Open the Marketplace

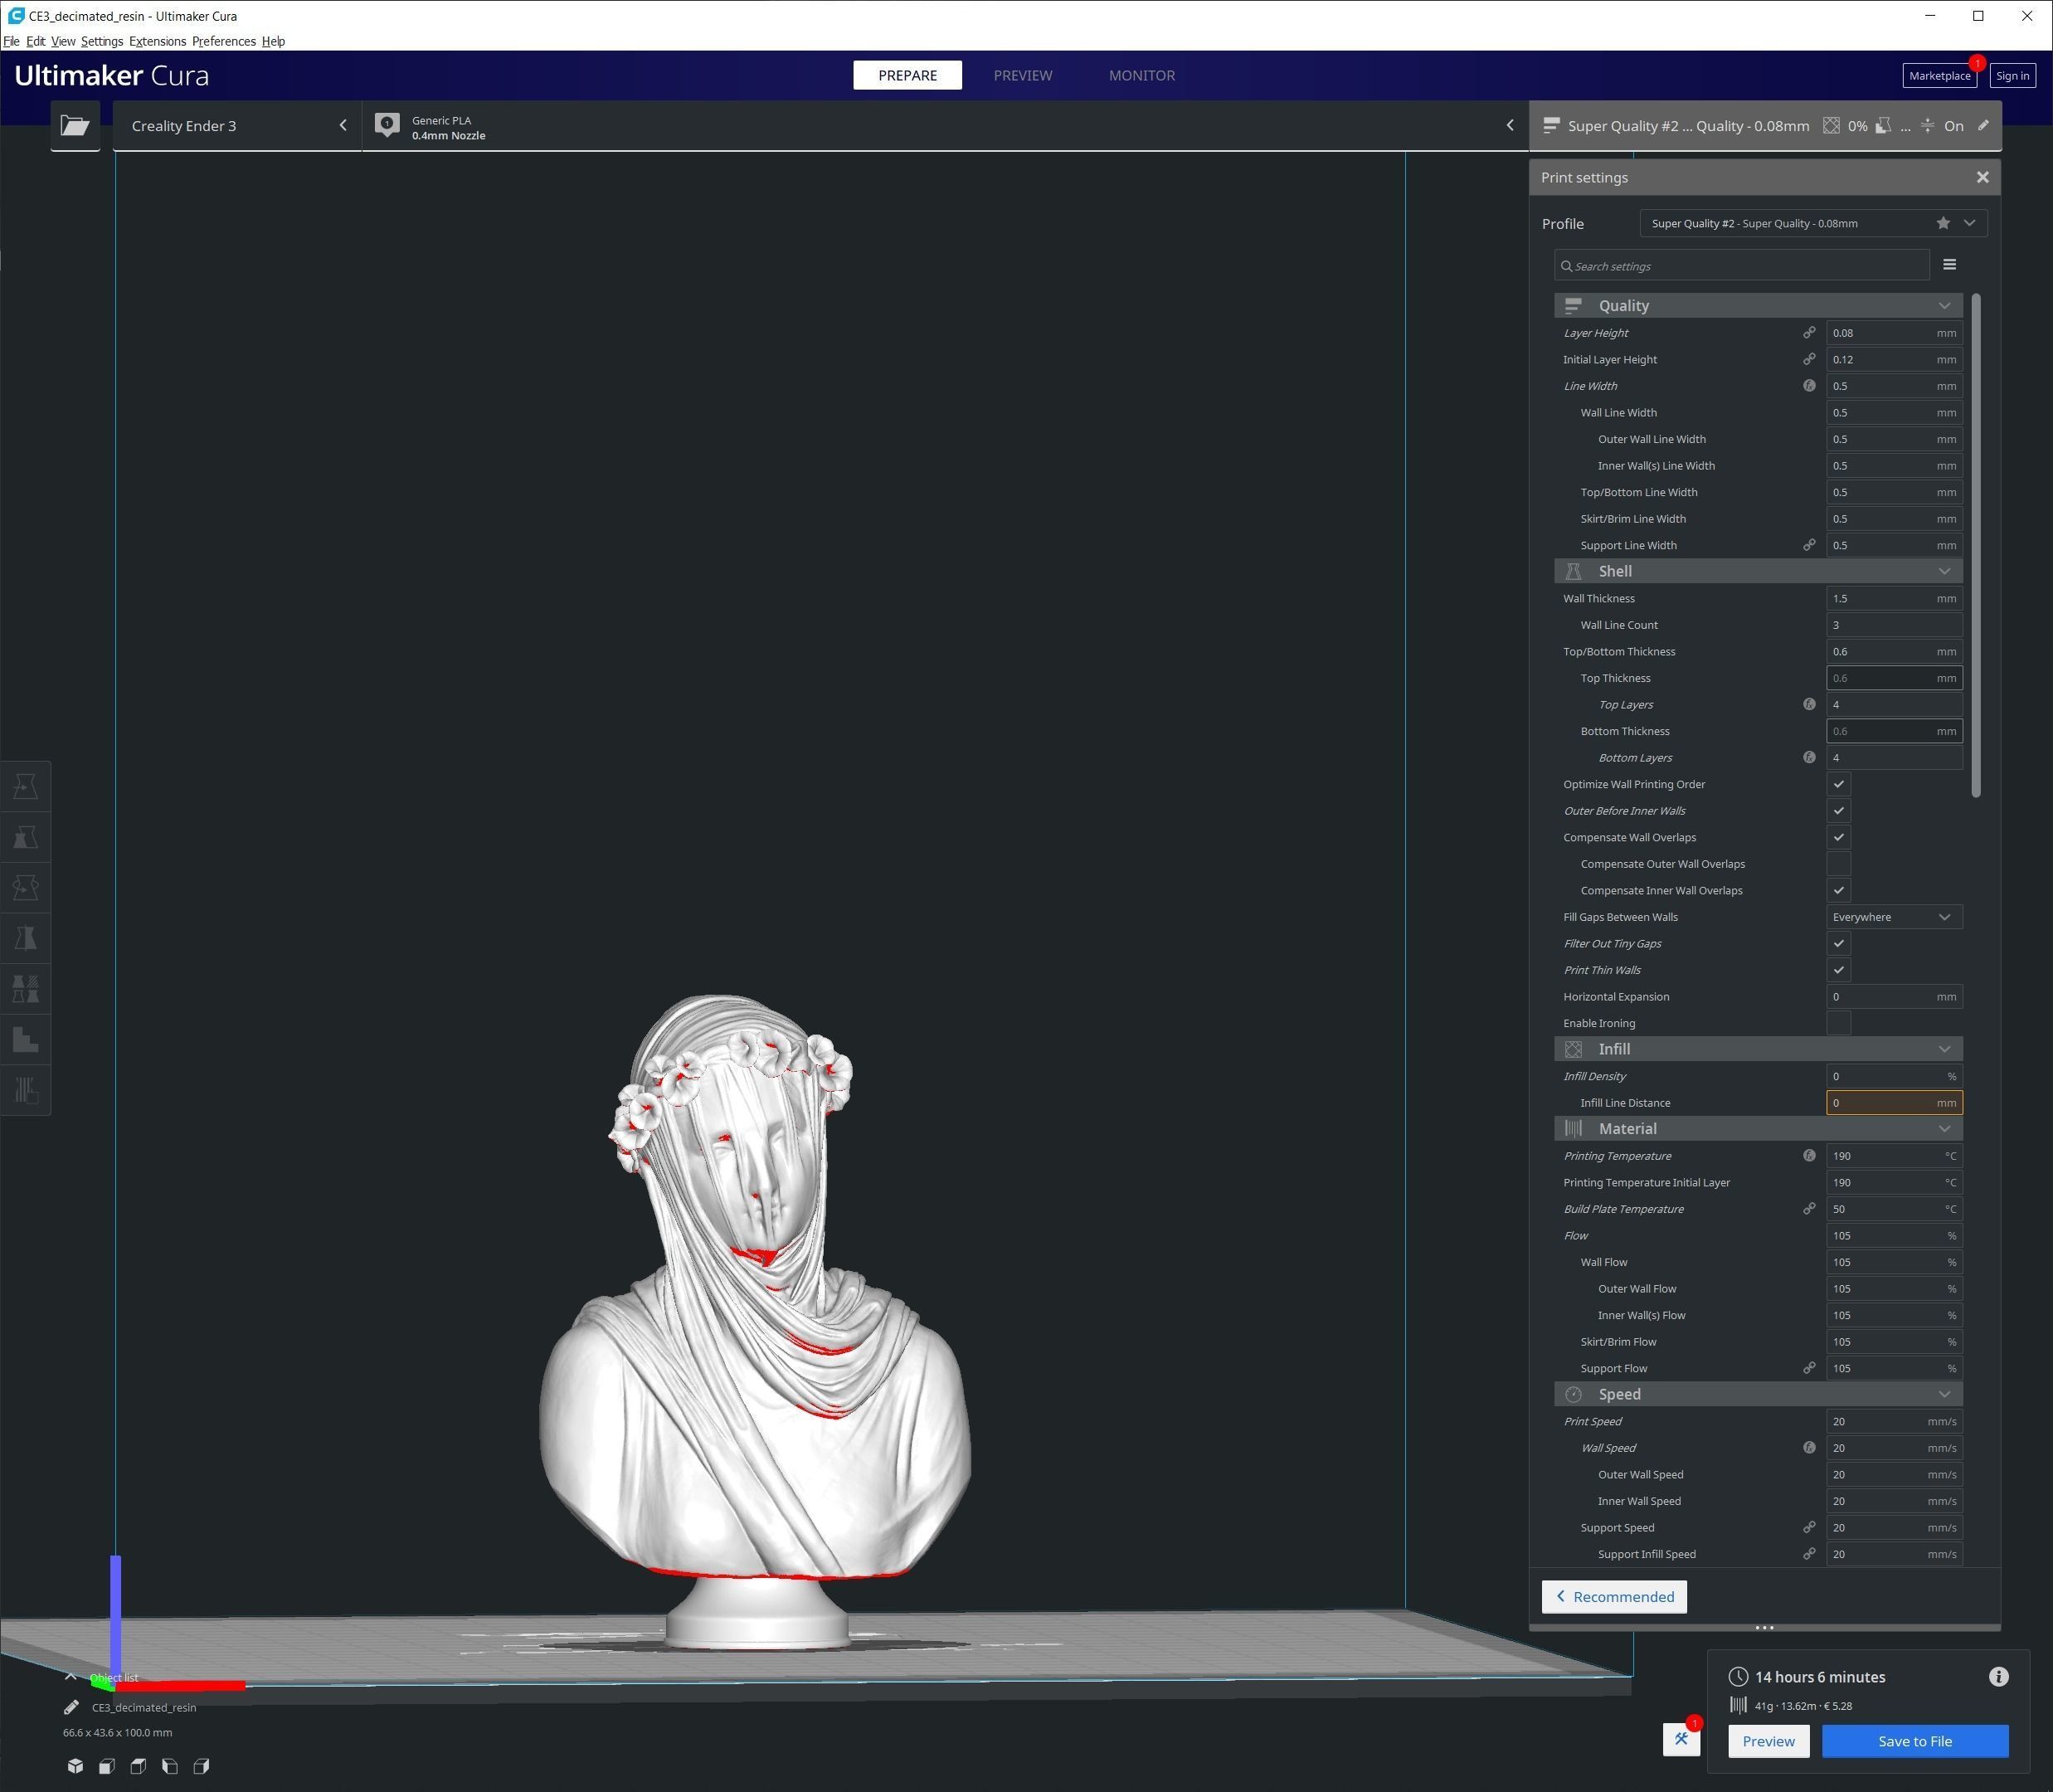[x=1939, y=76]
